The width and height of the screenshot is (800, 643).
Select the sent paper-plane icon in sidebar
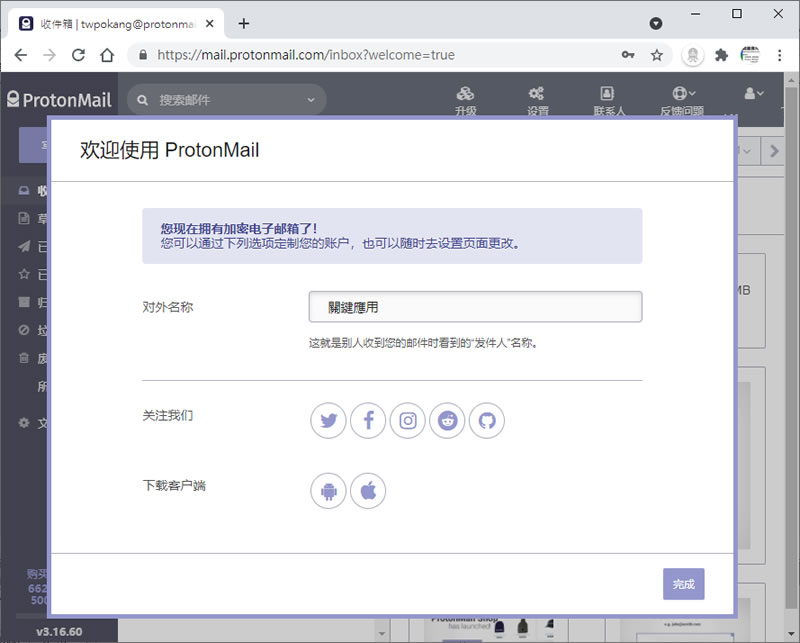point(24,246)
